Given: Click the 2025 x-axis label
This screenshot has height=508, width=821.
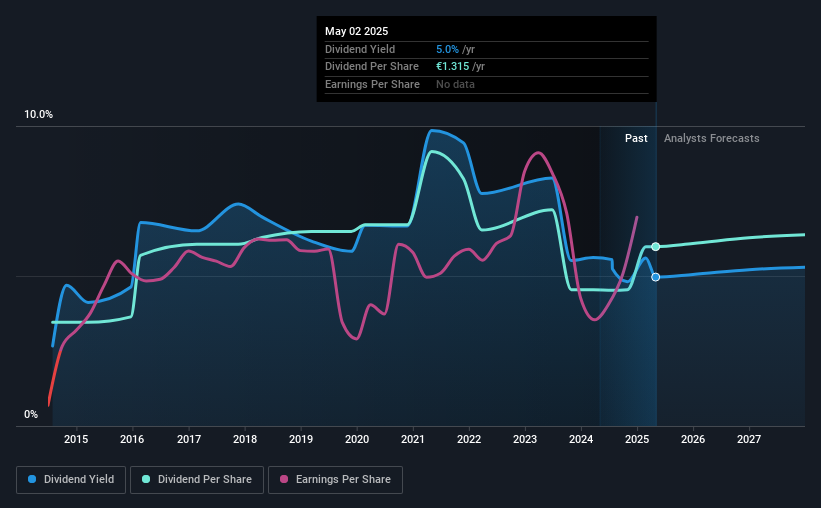Looking at the screenshot, I should pos(637,439).
